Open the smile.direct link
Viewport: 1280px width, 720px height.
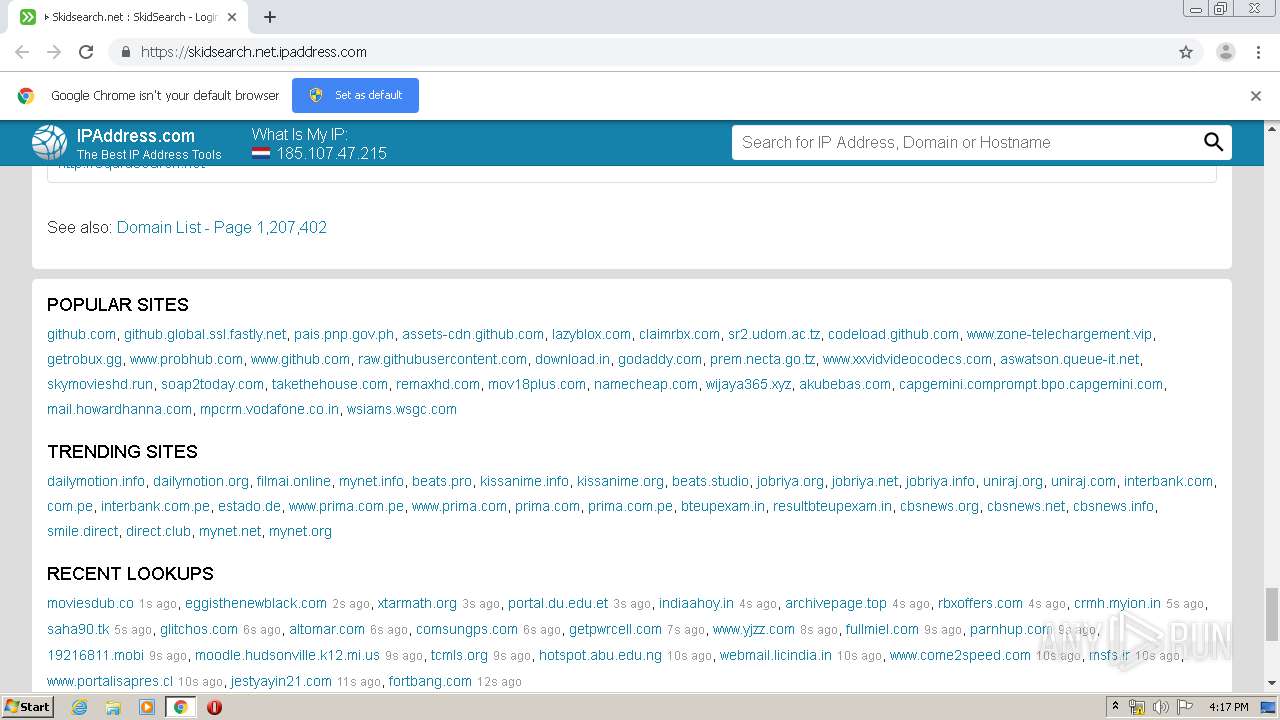click(82, 531)
